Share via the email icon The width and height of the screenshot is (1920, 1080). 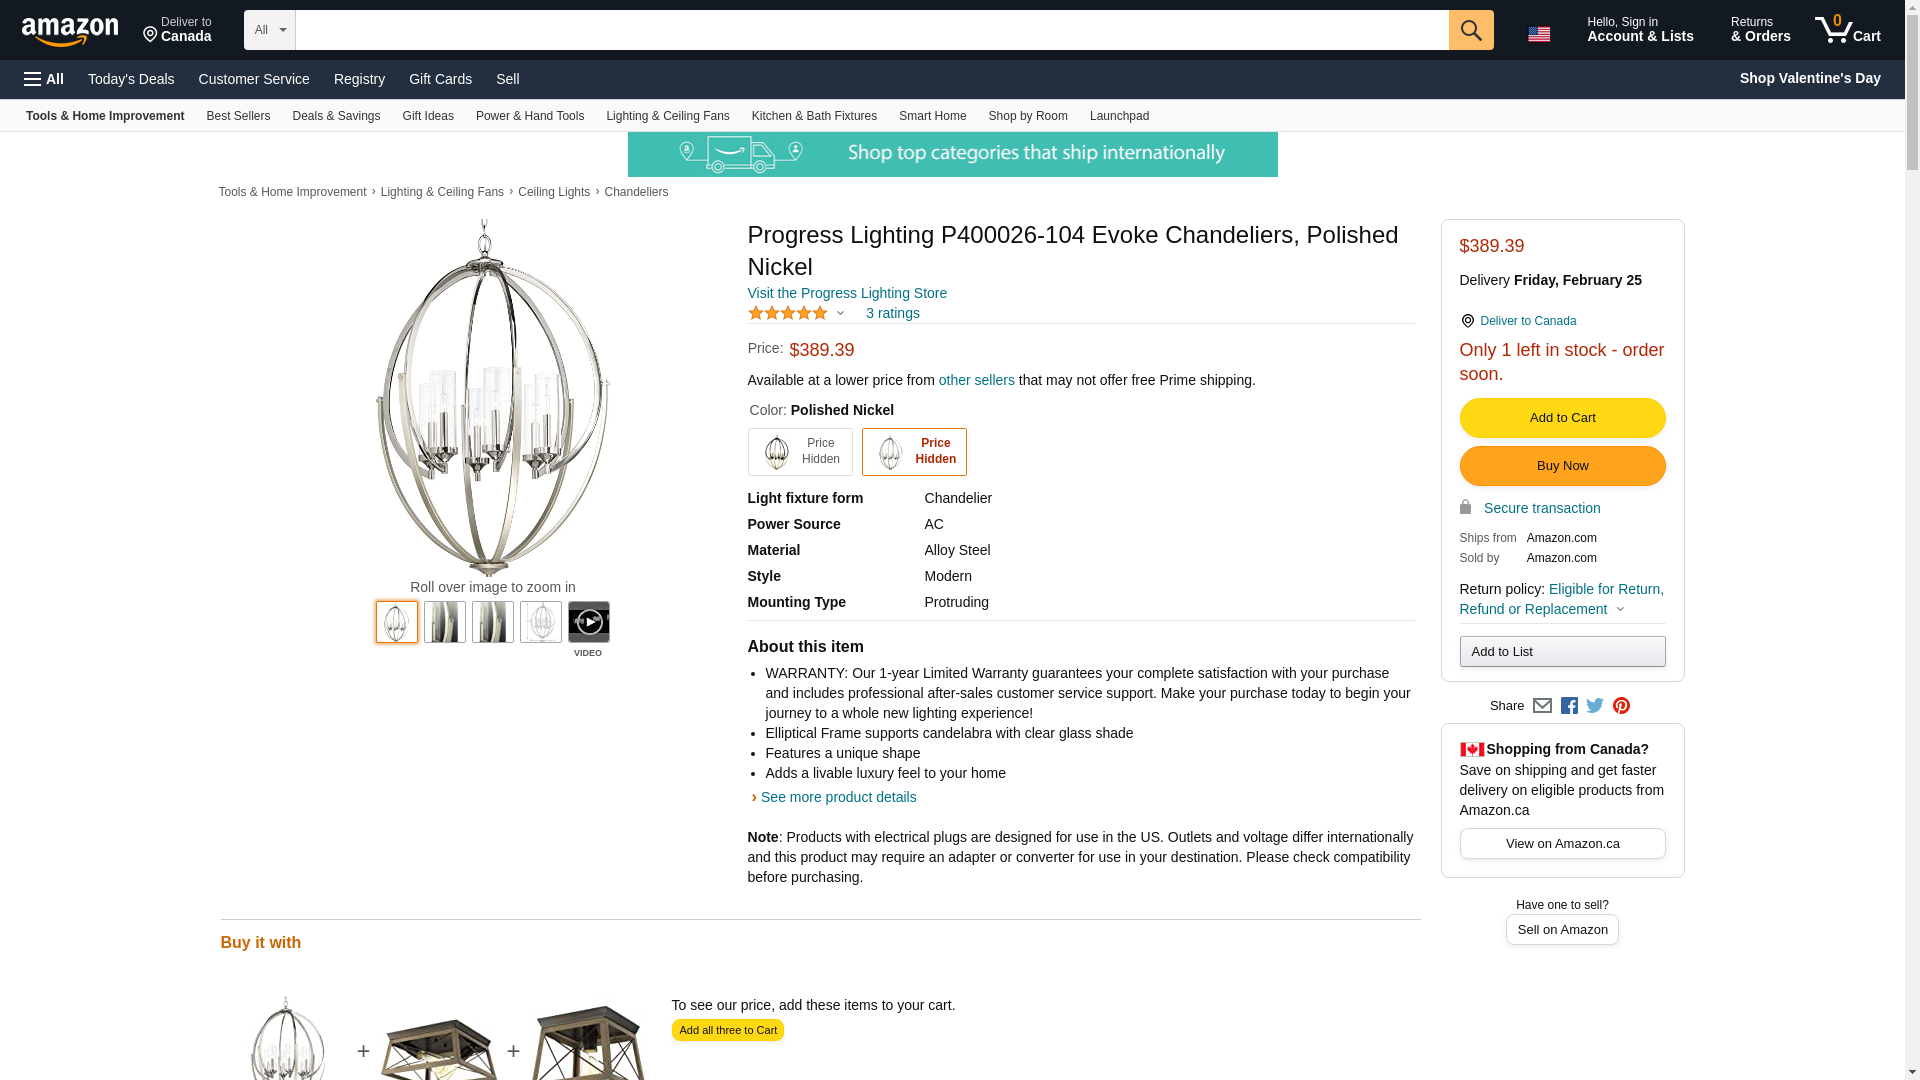[1542, 706]
